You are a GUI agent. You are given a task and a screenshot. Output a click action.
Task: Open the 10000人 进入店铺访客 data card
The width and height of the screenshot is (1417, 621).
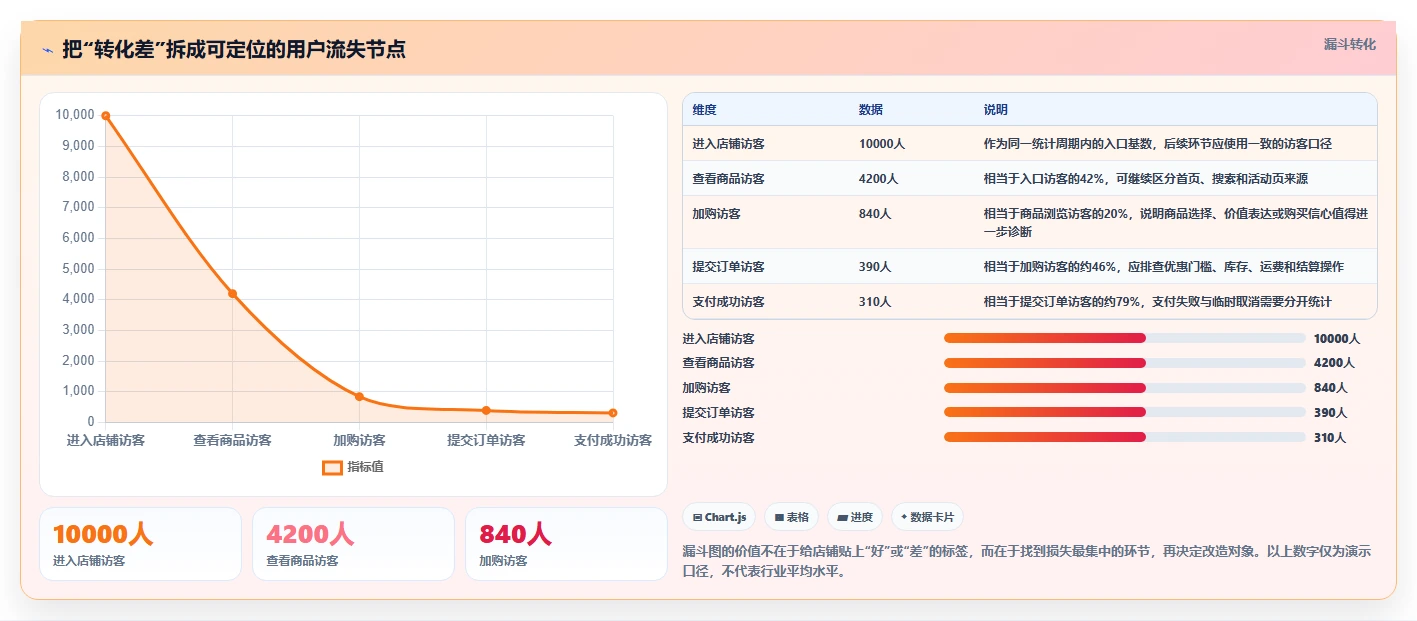coord(140,544)
